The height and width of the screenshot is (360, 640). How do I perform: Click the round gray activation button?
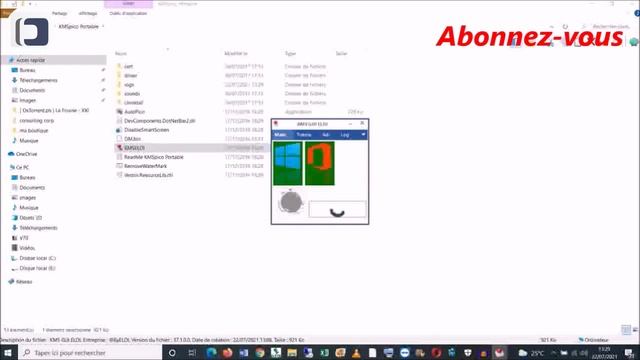click(291, 202)
